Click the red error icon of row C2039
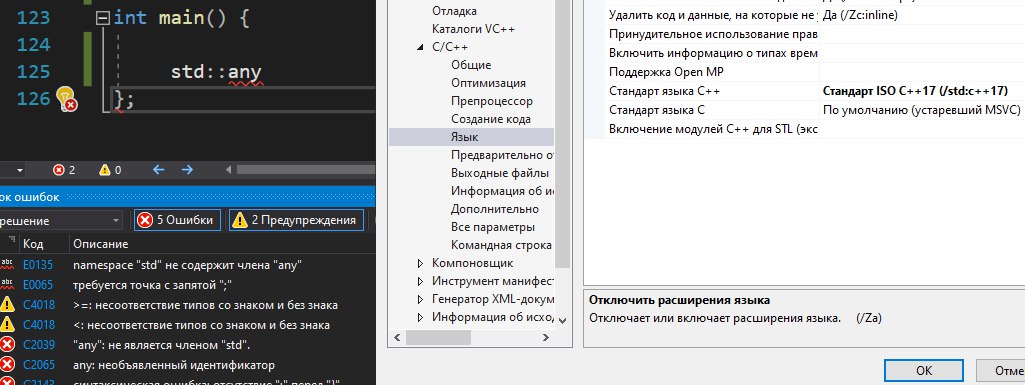This screenshot has width=1025, height=385. click(x=7, y=344)
